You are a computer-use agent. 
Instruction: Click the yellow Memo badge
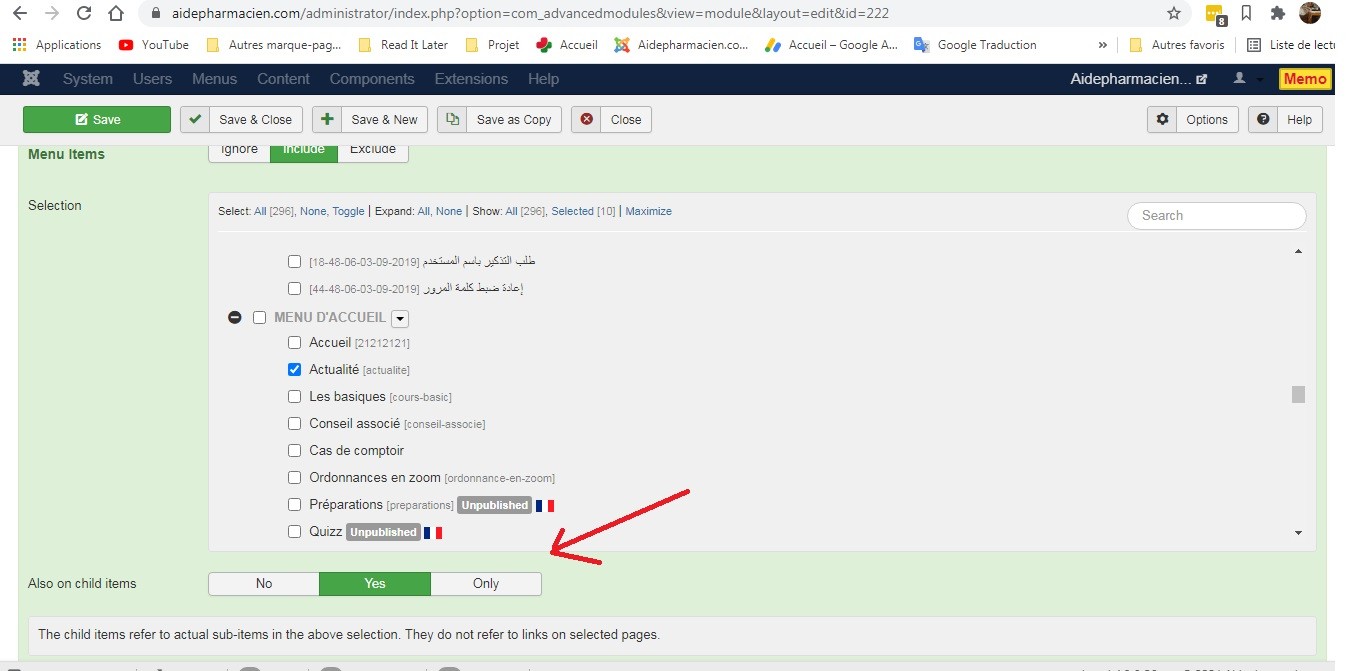1305,79
